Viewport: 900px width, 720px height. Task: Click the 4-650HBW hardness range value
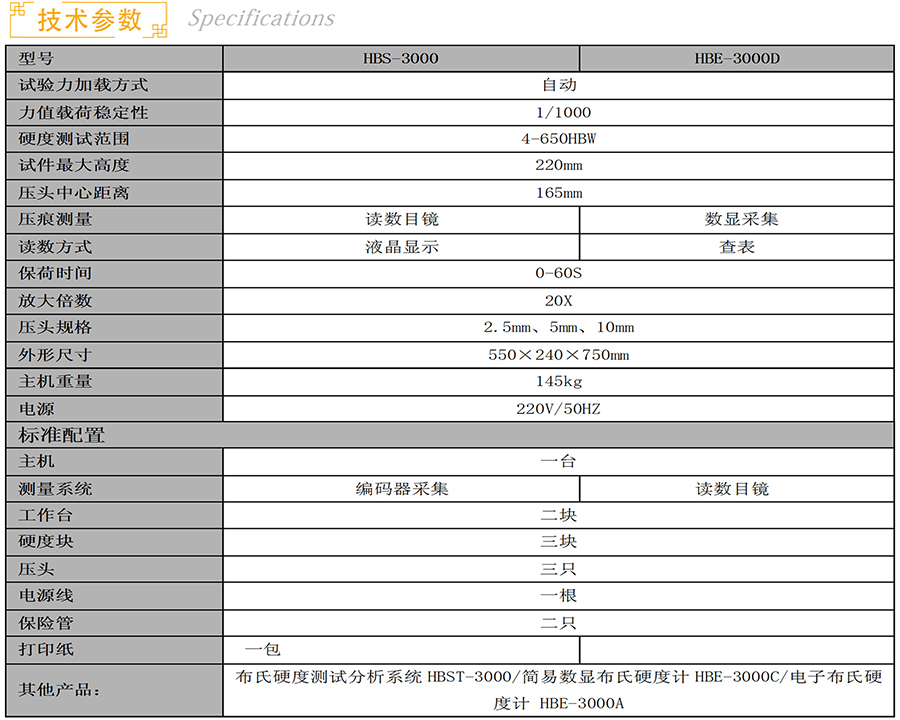click(x=558, y=139)
